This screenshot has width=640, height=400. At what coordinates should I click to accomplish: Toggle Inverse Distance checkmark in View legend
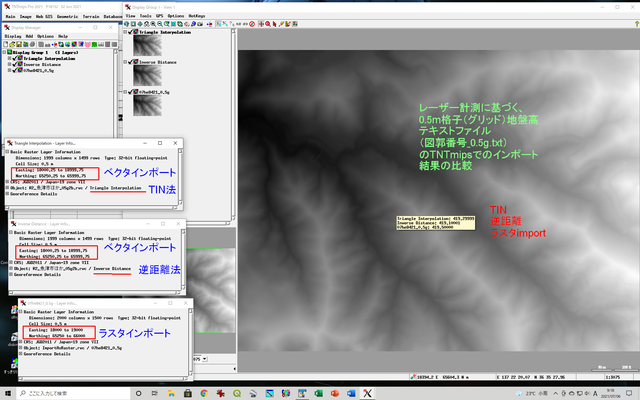131,62
